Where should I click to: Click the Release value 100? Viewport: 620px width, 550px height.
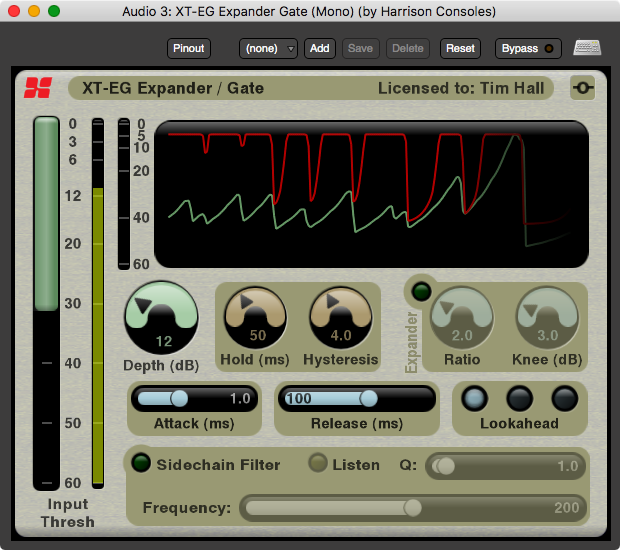(x=299, y=399)
